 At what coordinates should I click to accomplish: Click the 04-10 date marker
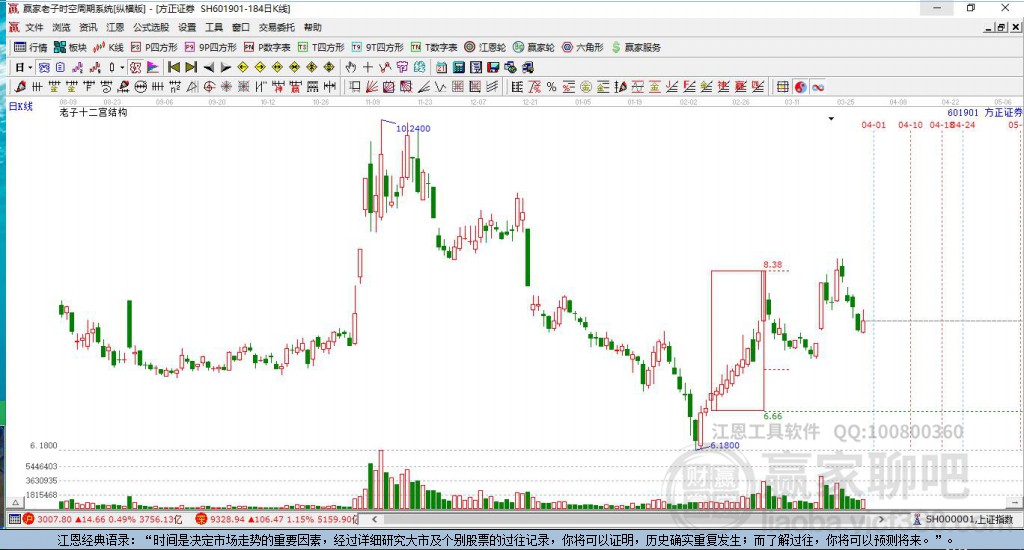pyautogui.click(x=910, y=125)
